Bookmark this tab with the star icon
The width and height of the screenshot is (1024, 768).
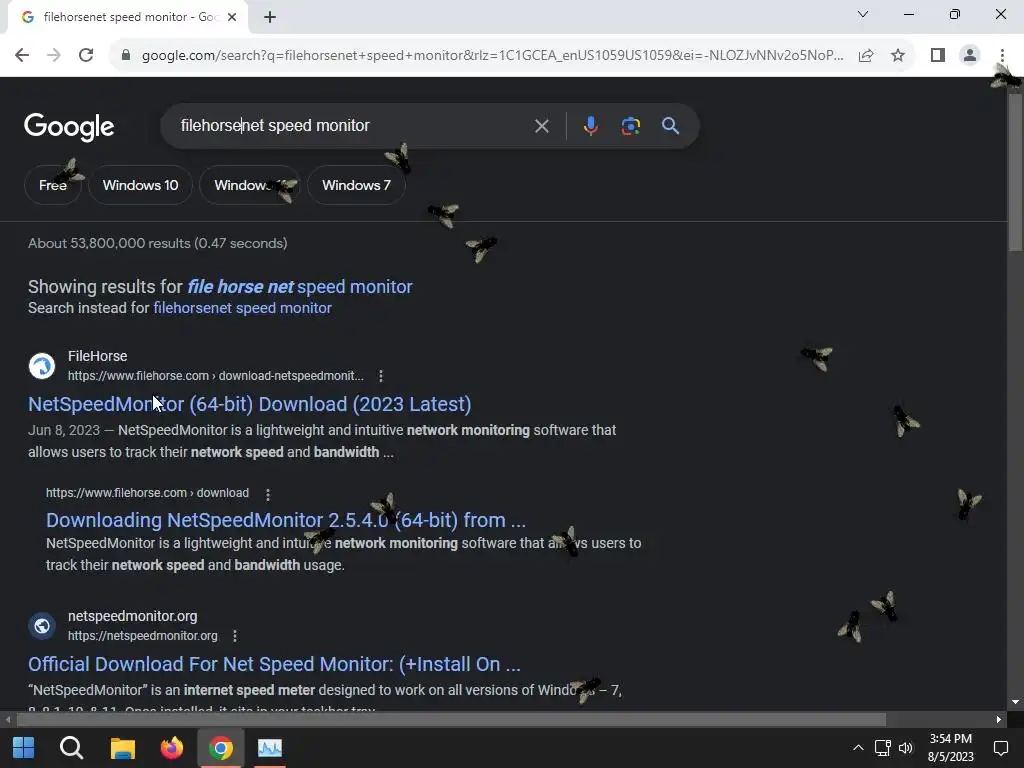coord(898,55)
